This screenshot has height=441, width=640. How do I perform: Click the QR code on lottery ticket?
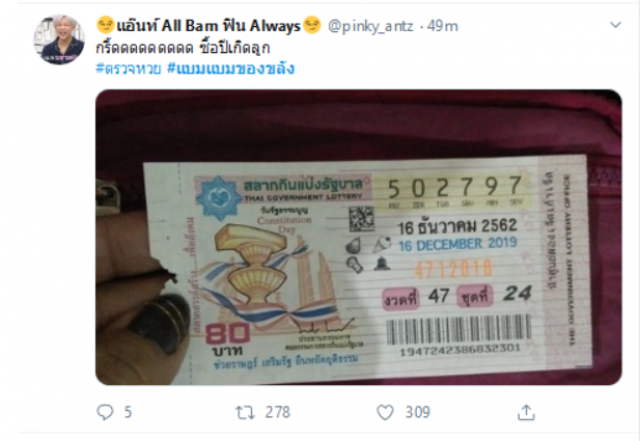pos(361,218)
